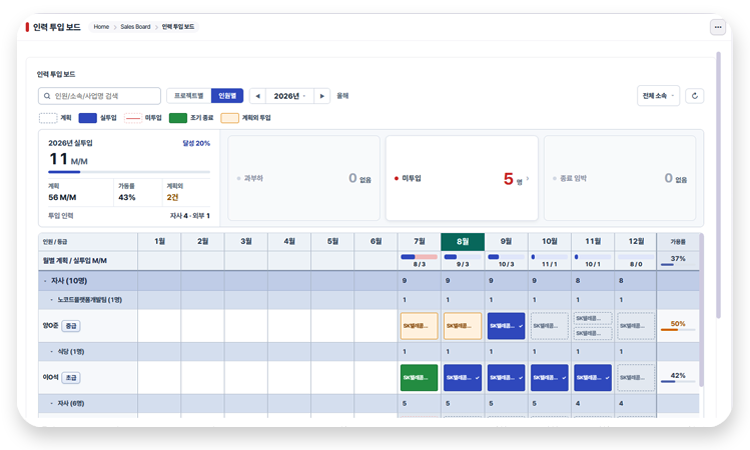
Task: Open the 종료 임박 summary card
Action: tap(620, 178)
